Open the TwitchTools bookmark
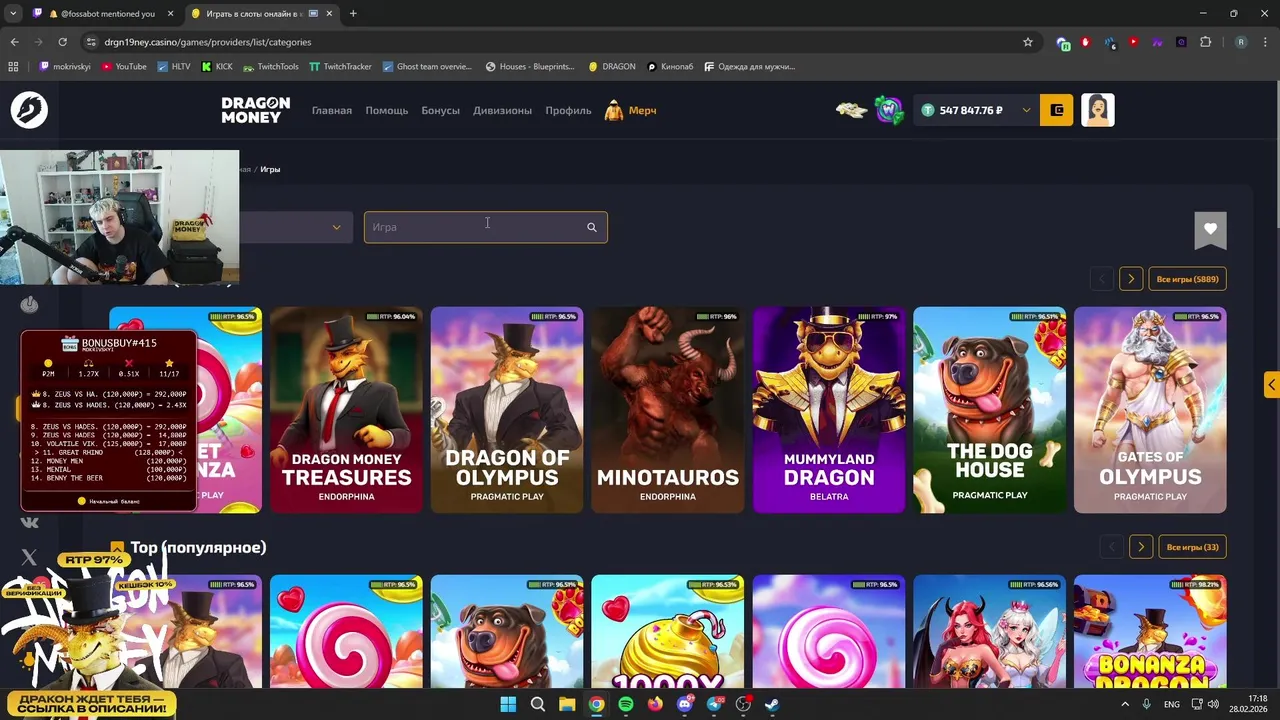The image size is (1280, 720). (271, 67)
